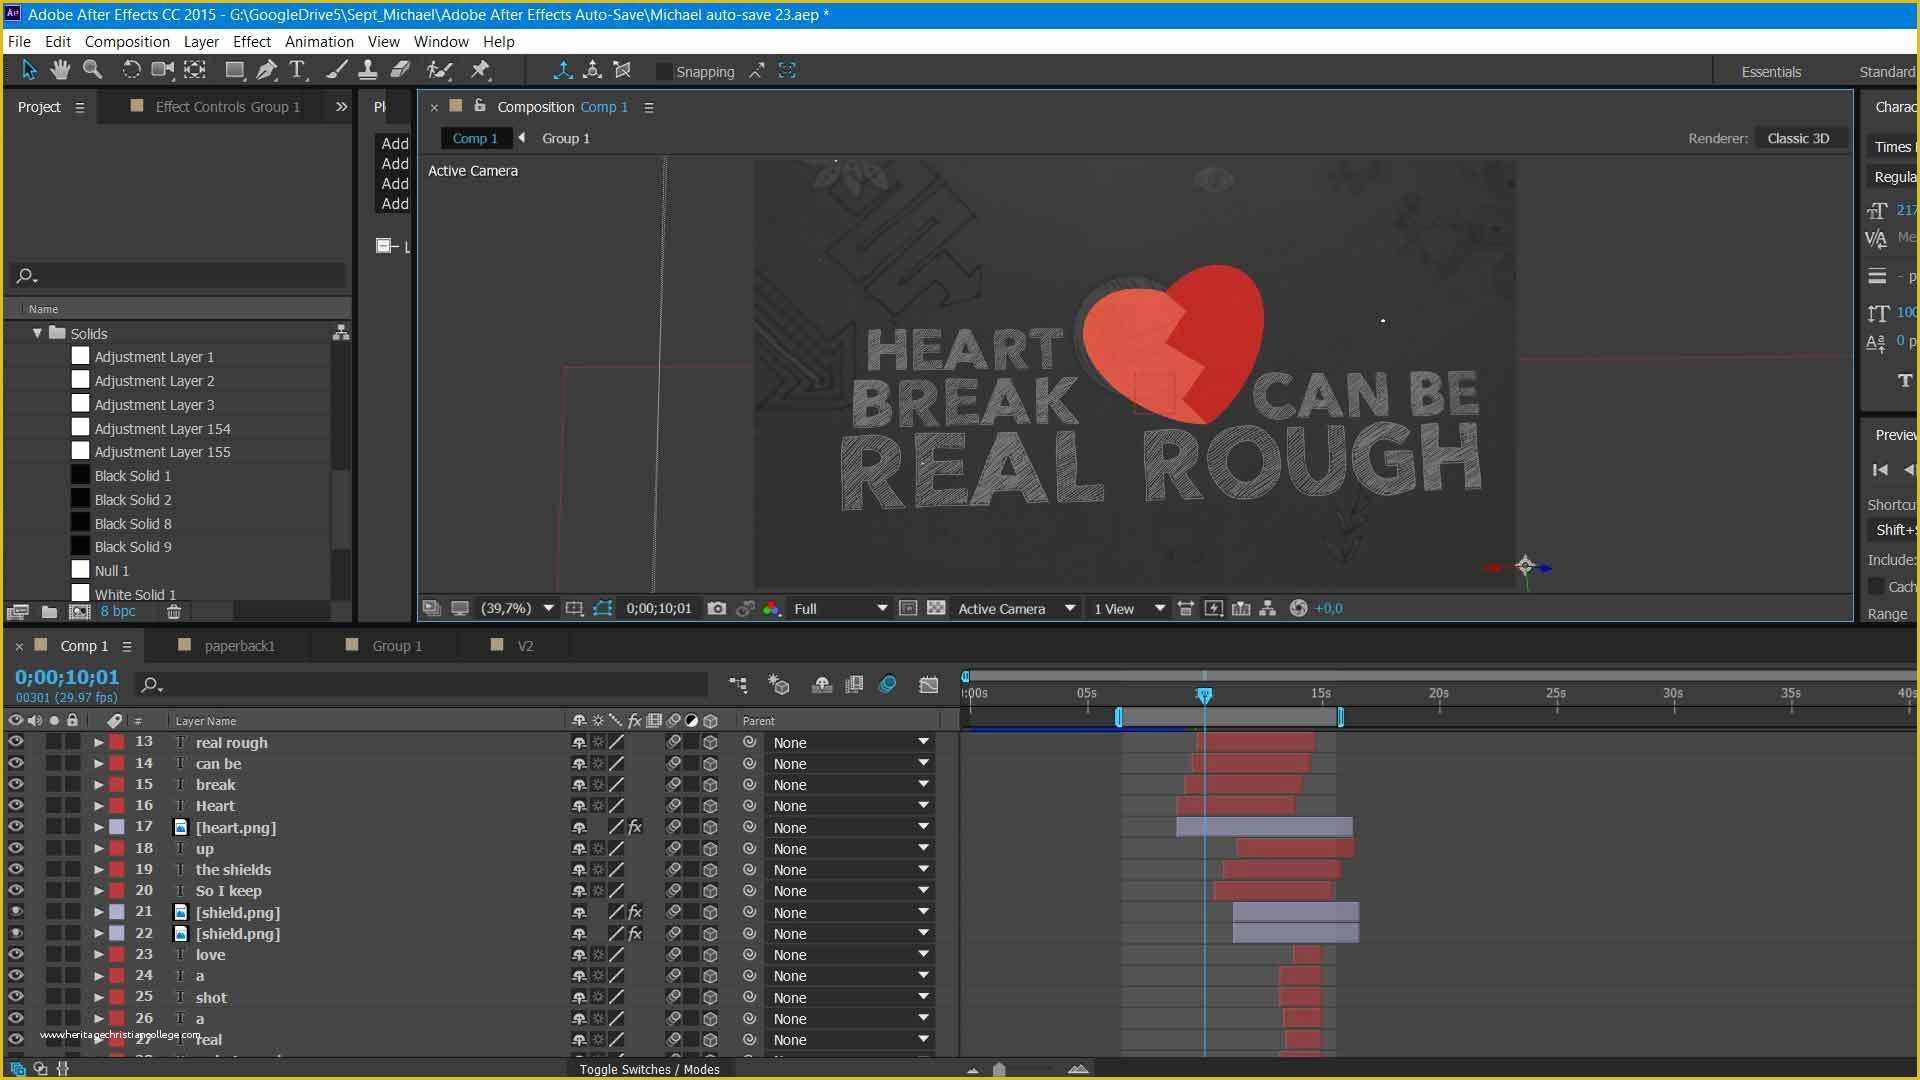Open the timeline graph editor icon
This screenshot has height=1080, width=1920.
(929, 685)
